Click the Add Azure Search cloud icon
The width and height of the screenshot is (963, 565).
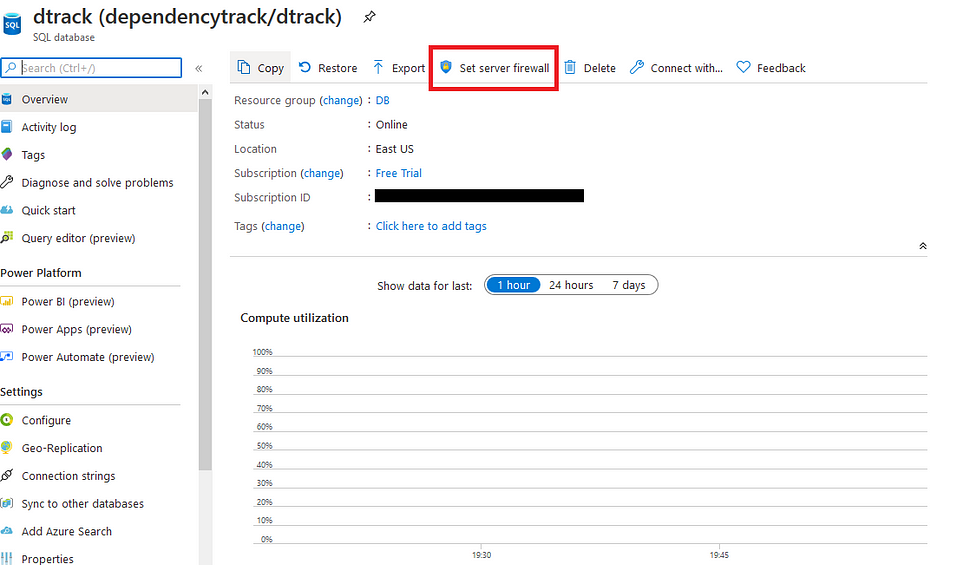[6, 531]
